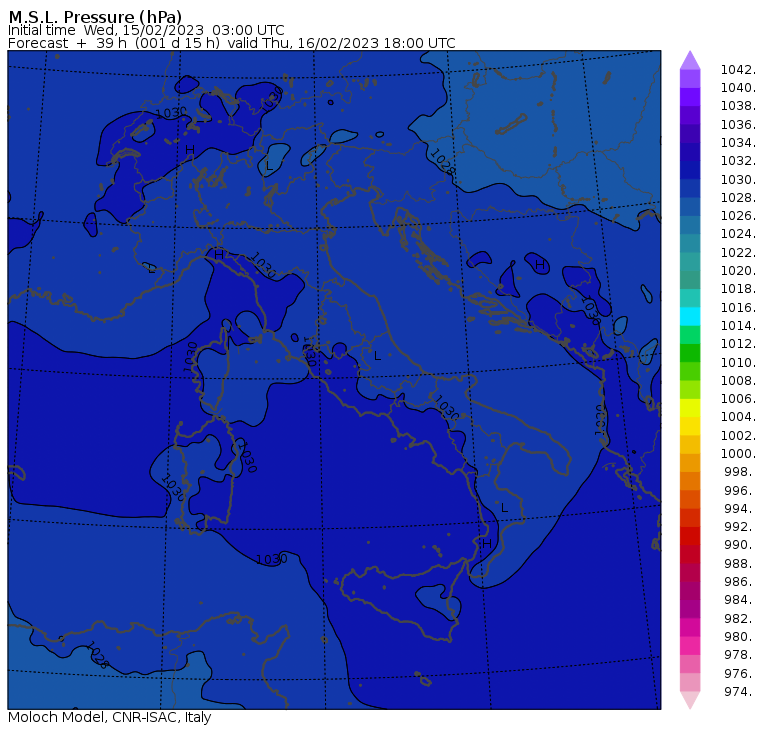
Task: Click the '1020.' legend label
Action: pos(738,270)
